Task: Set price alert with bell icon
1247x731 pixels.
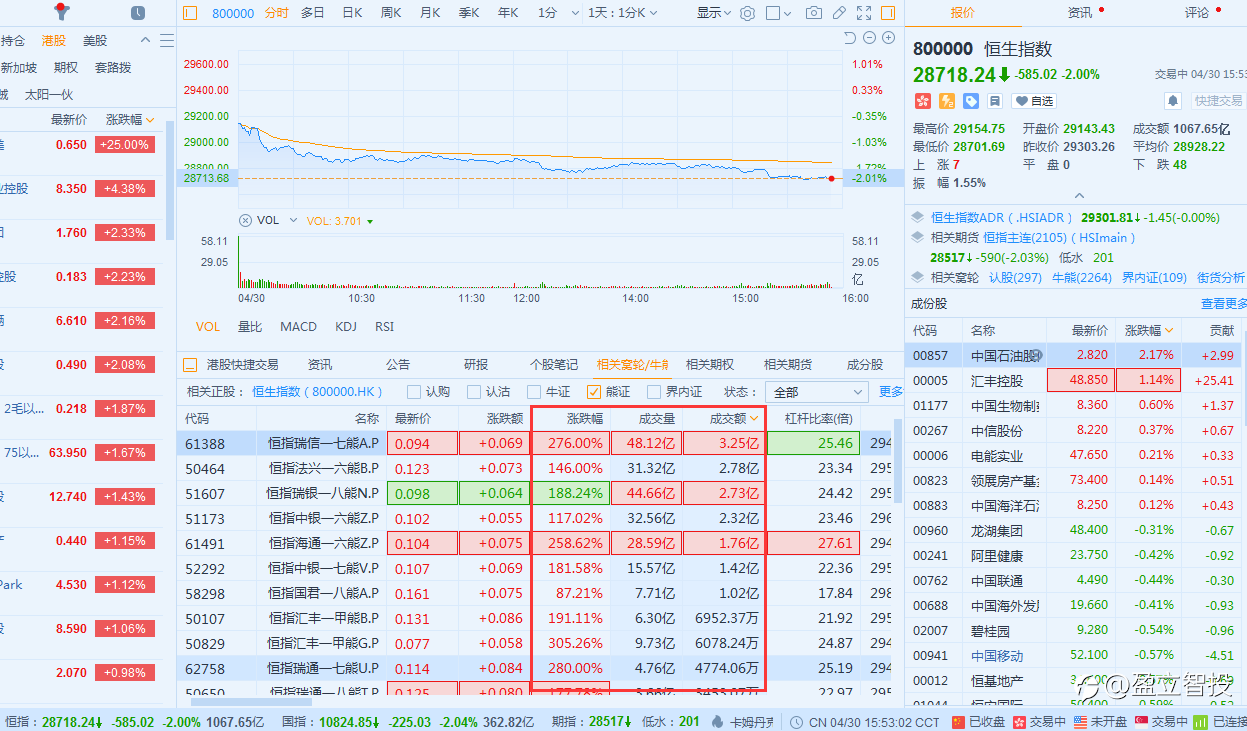Action: [x=1173, y=101]
